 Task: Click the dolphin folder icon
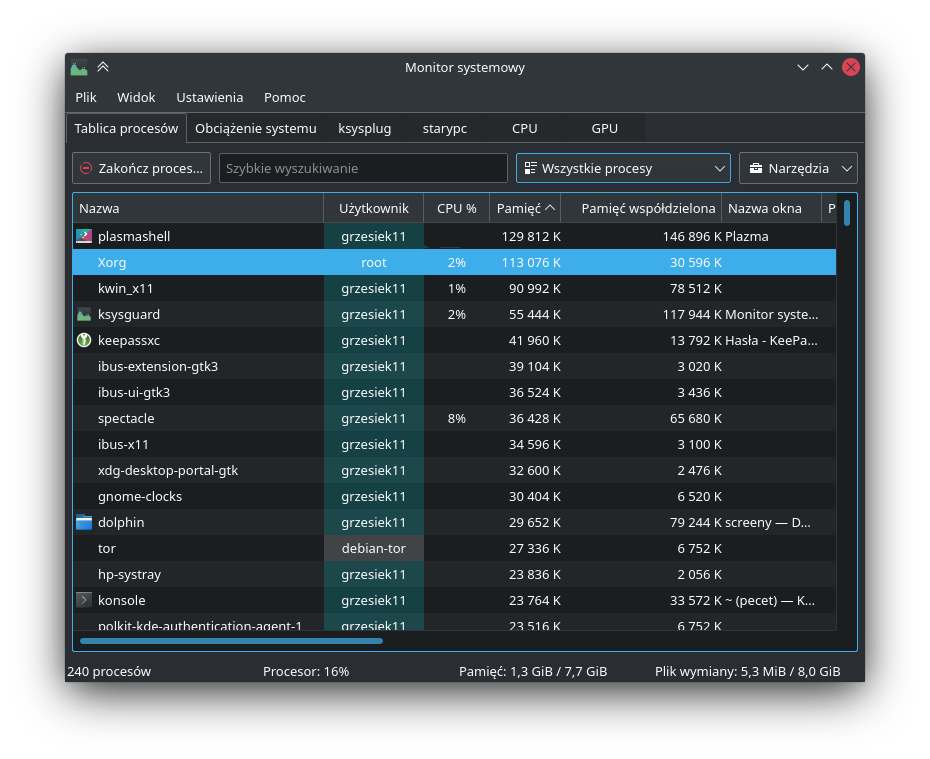pos(84,523)
